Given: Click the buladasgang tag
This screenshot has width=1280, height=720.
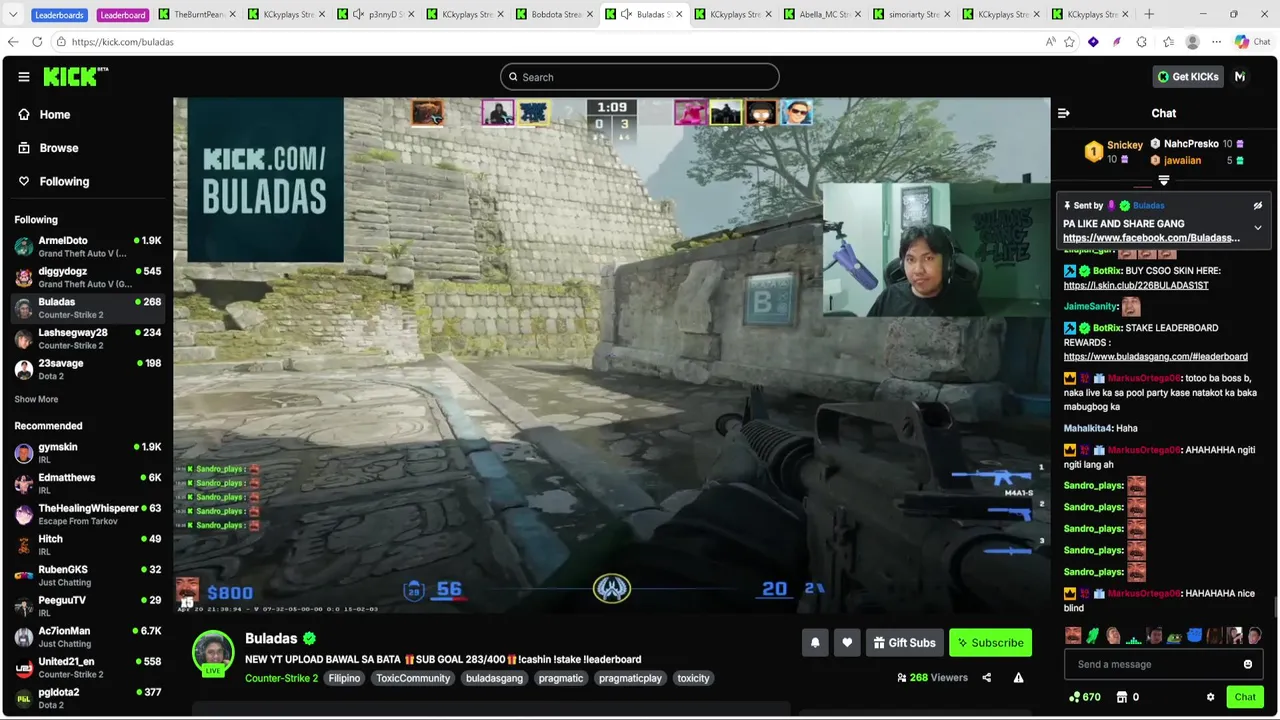Looking at the screenshot, I should click(x=494, y=678).
